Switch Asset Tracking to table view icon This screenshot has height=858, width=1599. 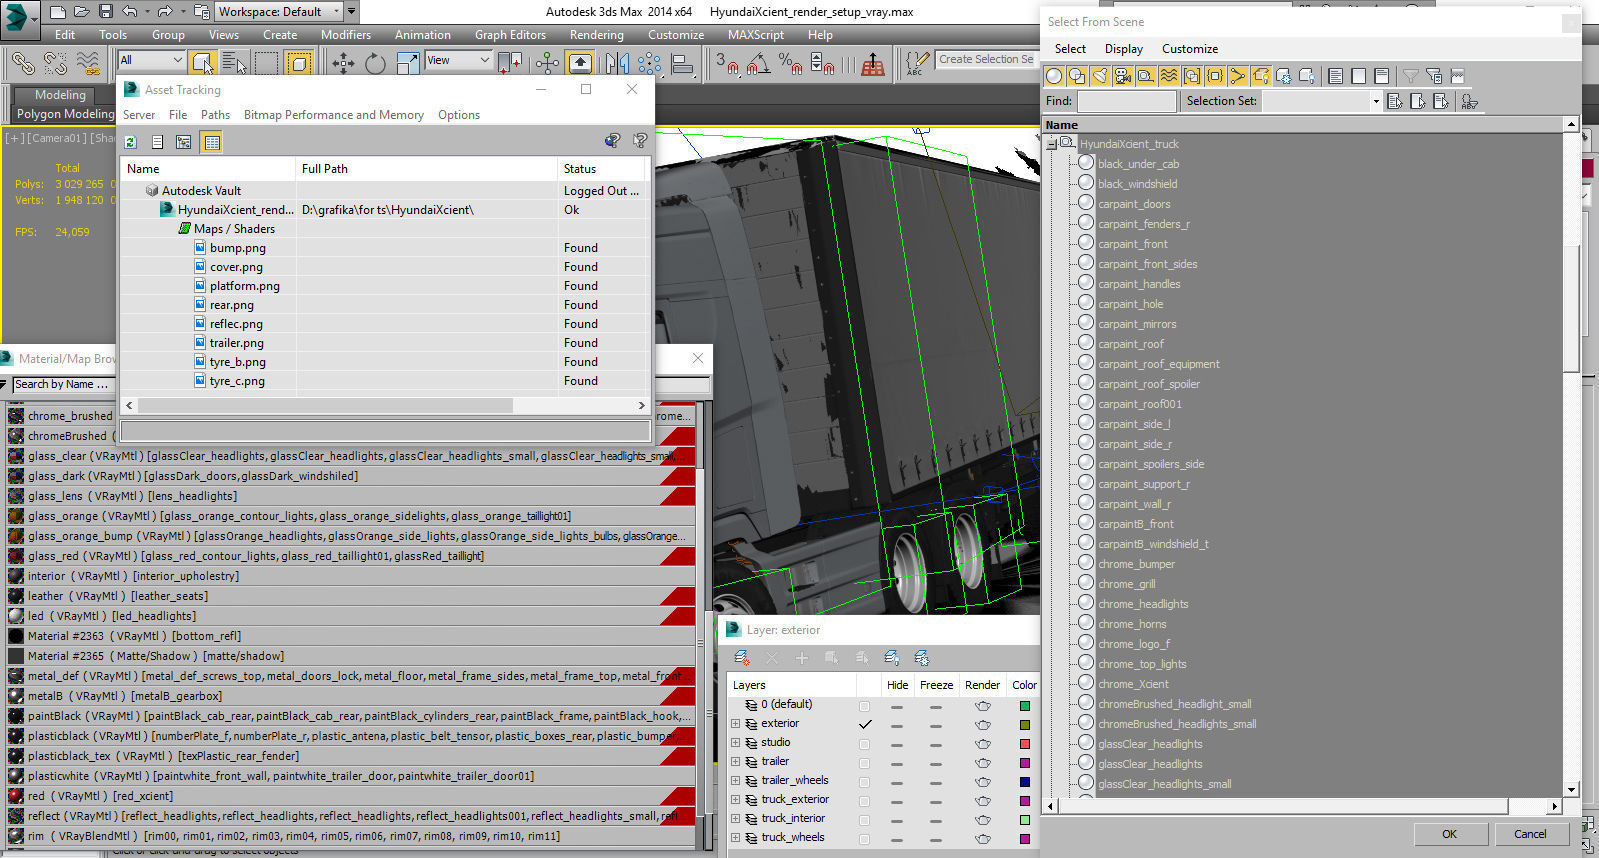click(212, 142)
